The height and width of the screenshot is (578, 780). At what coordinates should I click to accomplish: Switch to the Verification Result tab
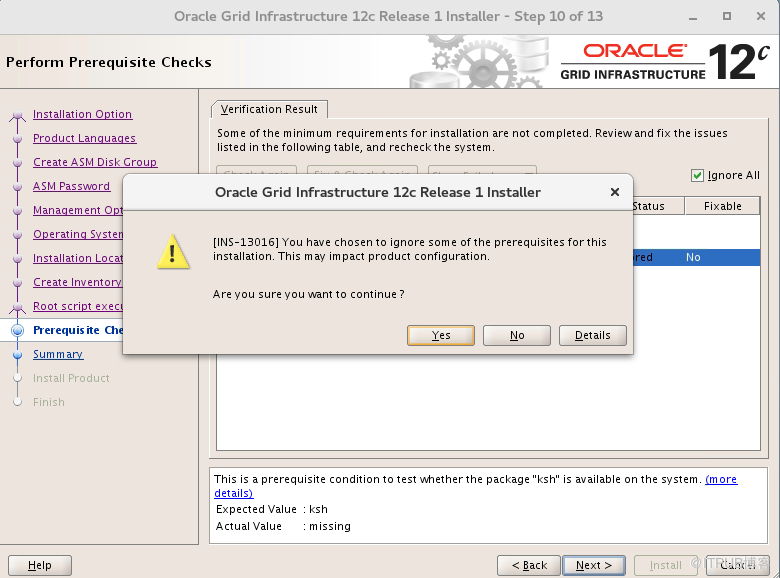coord(269,109)
